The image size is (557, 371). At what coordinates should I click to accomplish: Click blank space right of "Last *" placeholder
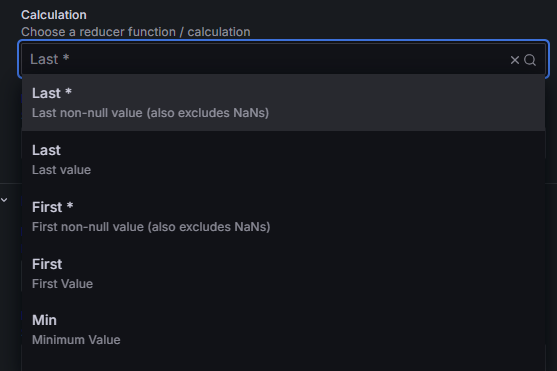(x=284, y=59)
